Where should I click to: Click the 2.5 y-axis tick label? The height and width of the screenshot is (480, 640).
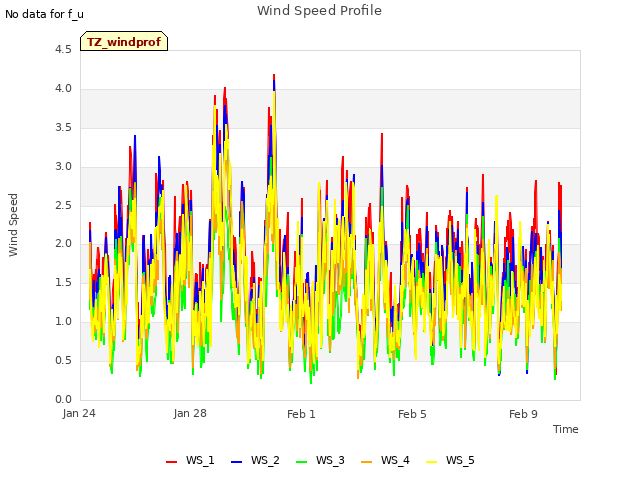[63, 205]
